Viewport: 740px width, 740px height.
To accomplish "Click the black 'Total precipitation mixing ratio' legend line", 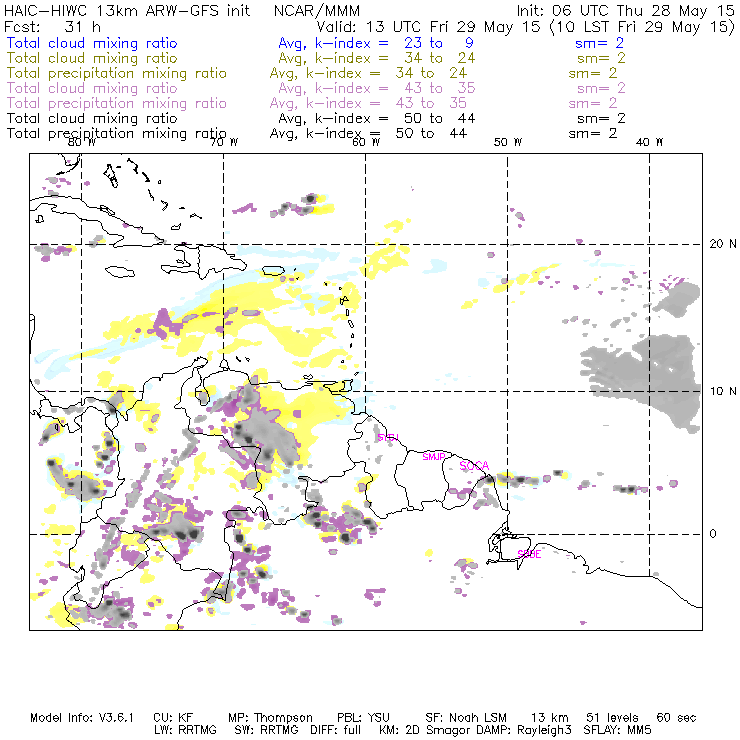I will pyautogui.click(x=117, y=134).
